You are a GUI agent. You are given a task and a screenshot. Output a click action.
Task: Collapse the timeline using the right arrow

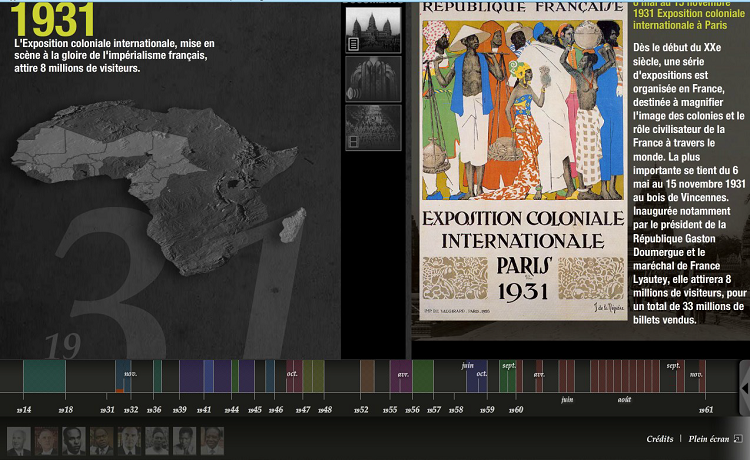pos(744,387)
